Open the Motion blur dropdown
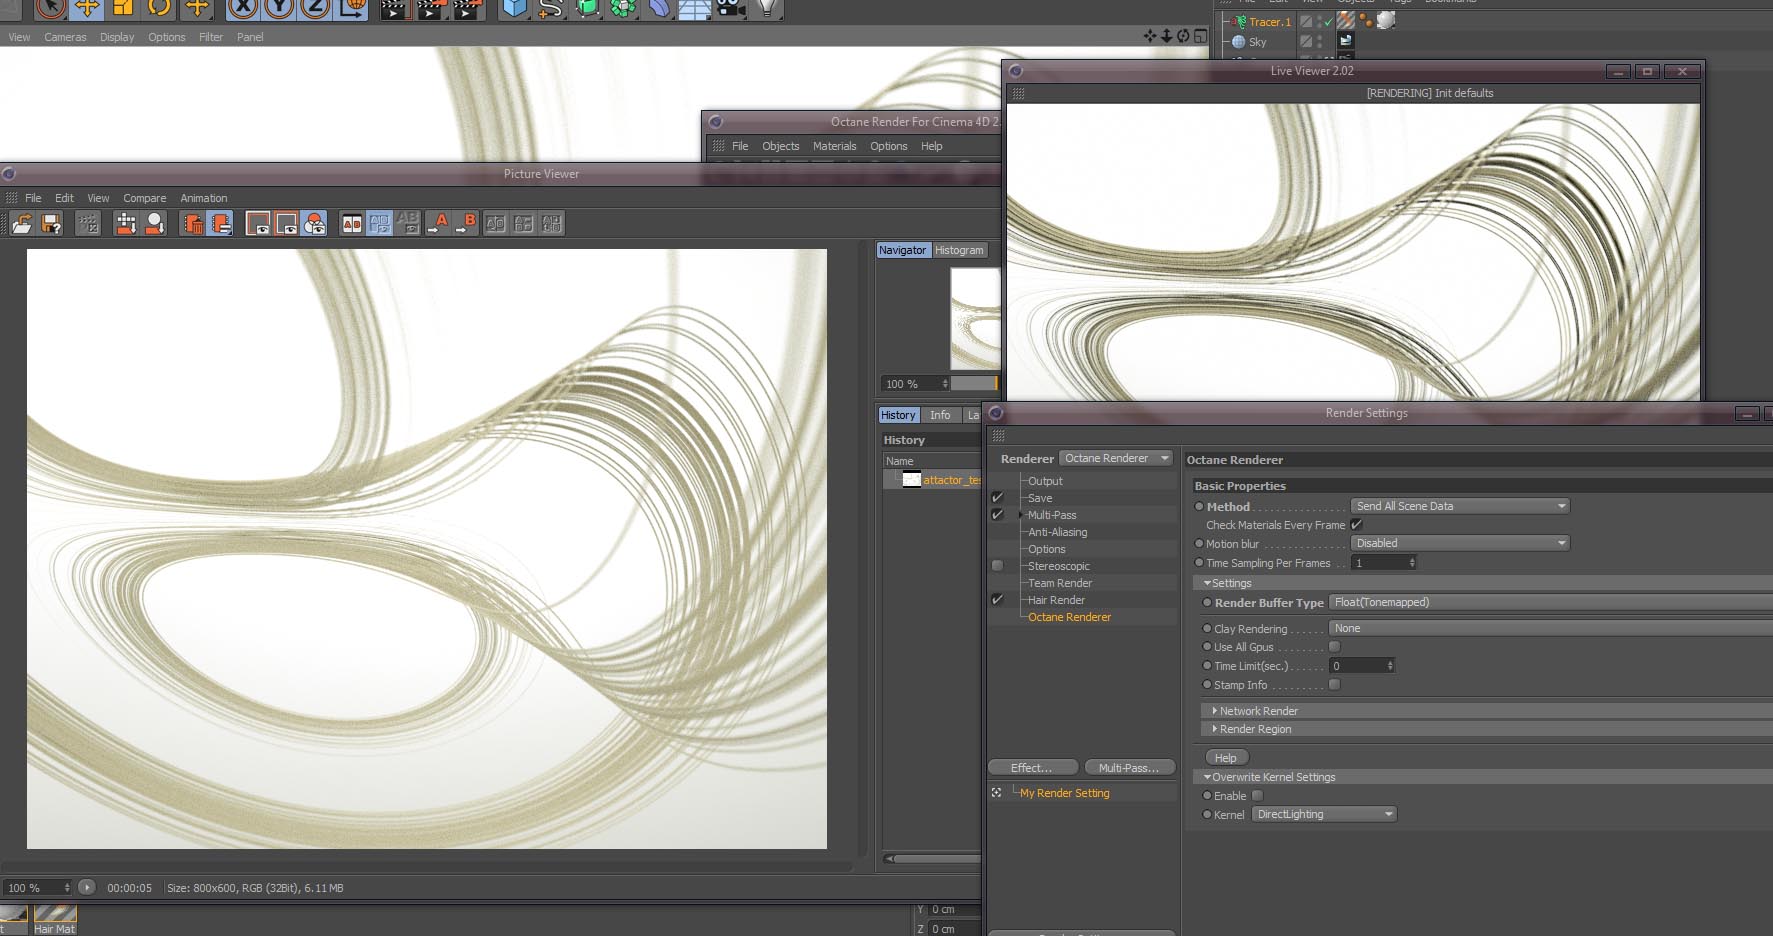 tap(1459, 543)
